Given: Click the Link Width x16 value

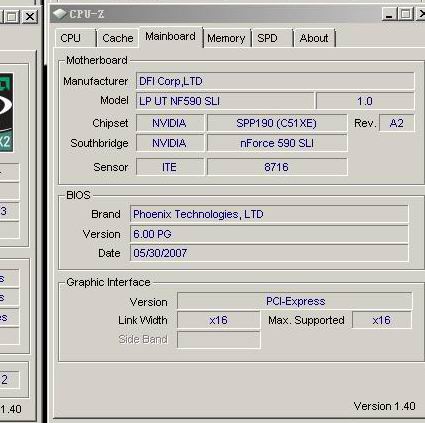Looking at the screenshot, I should pos(218,320).
